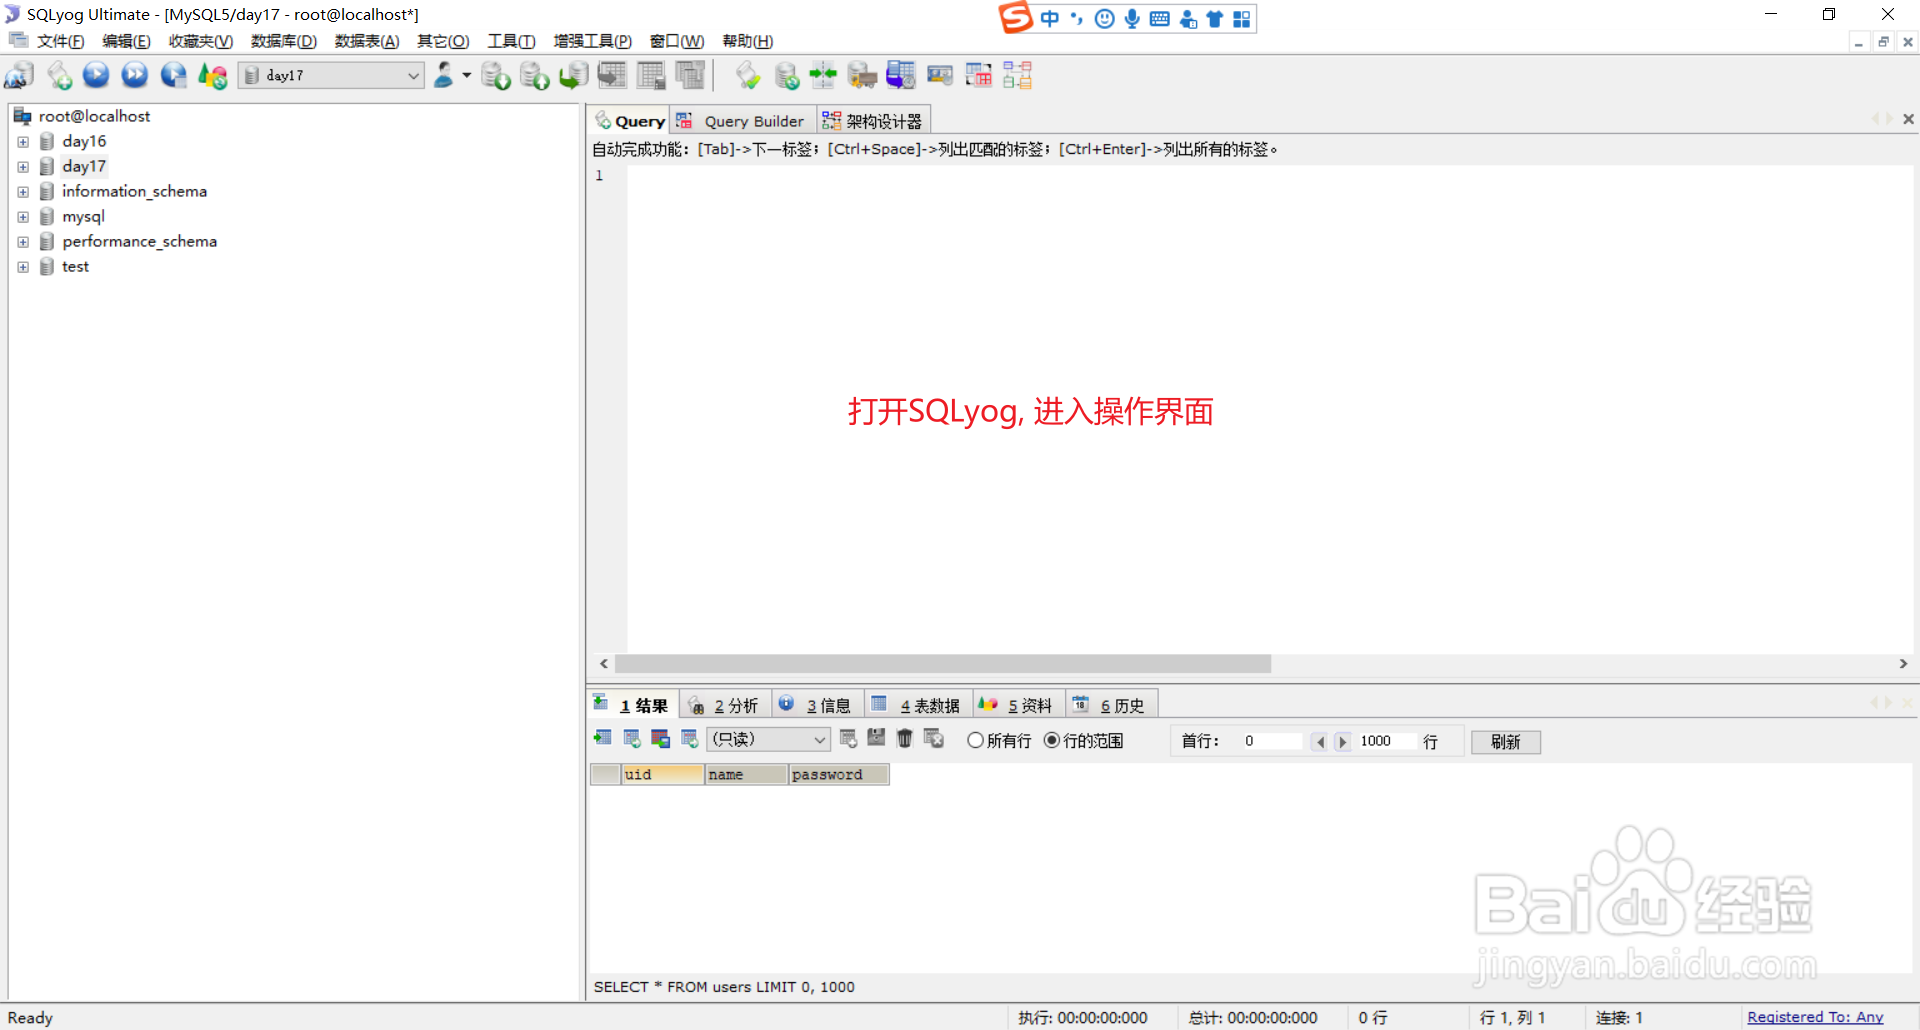Click the format query icon

coord(748,75)
